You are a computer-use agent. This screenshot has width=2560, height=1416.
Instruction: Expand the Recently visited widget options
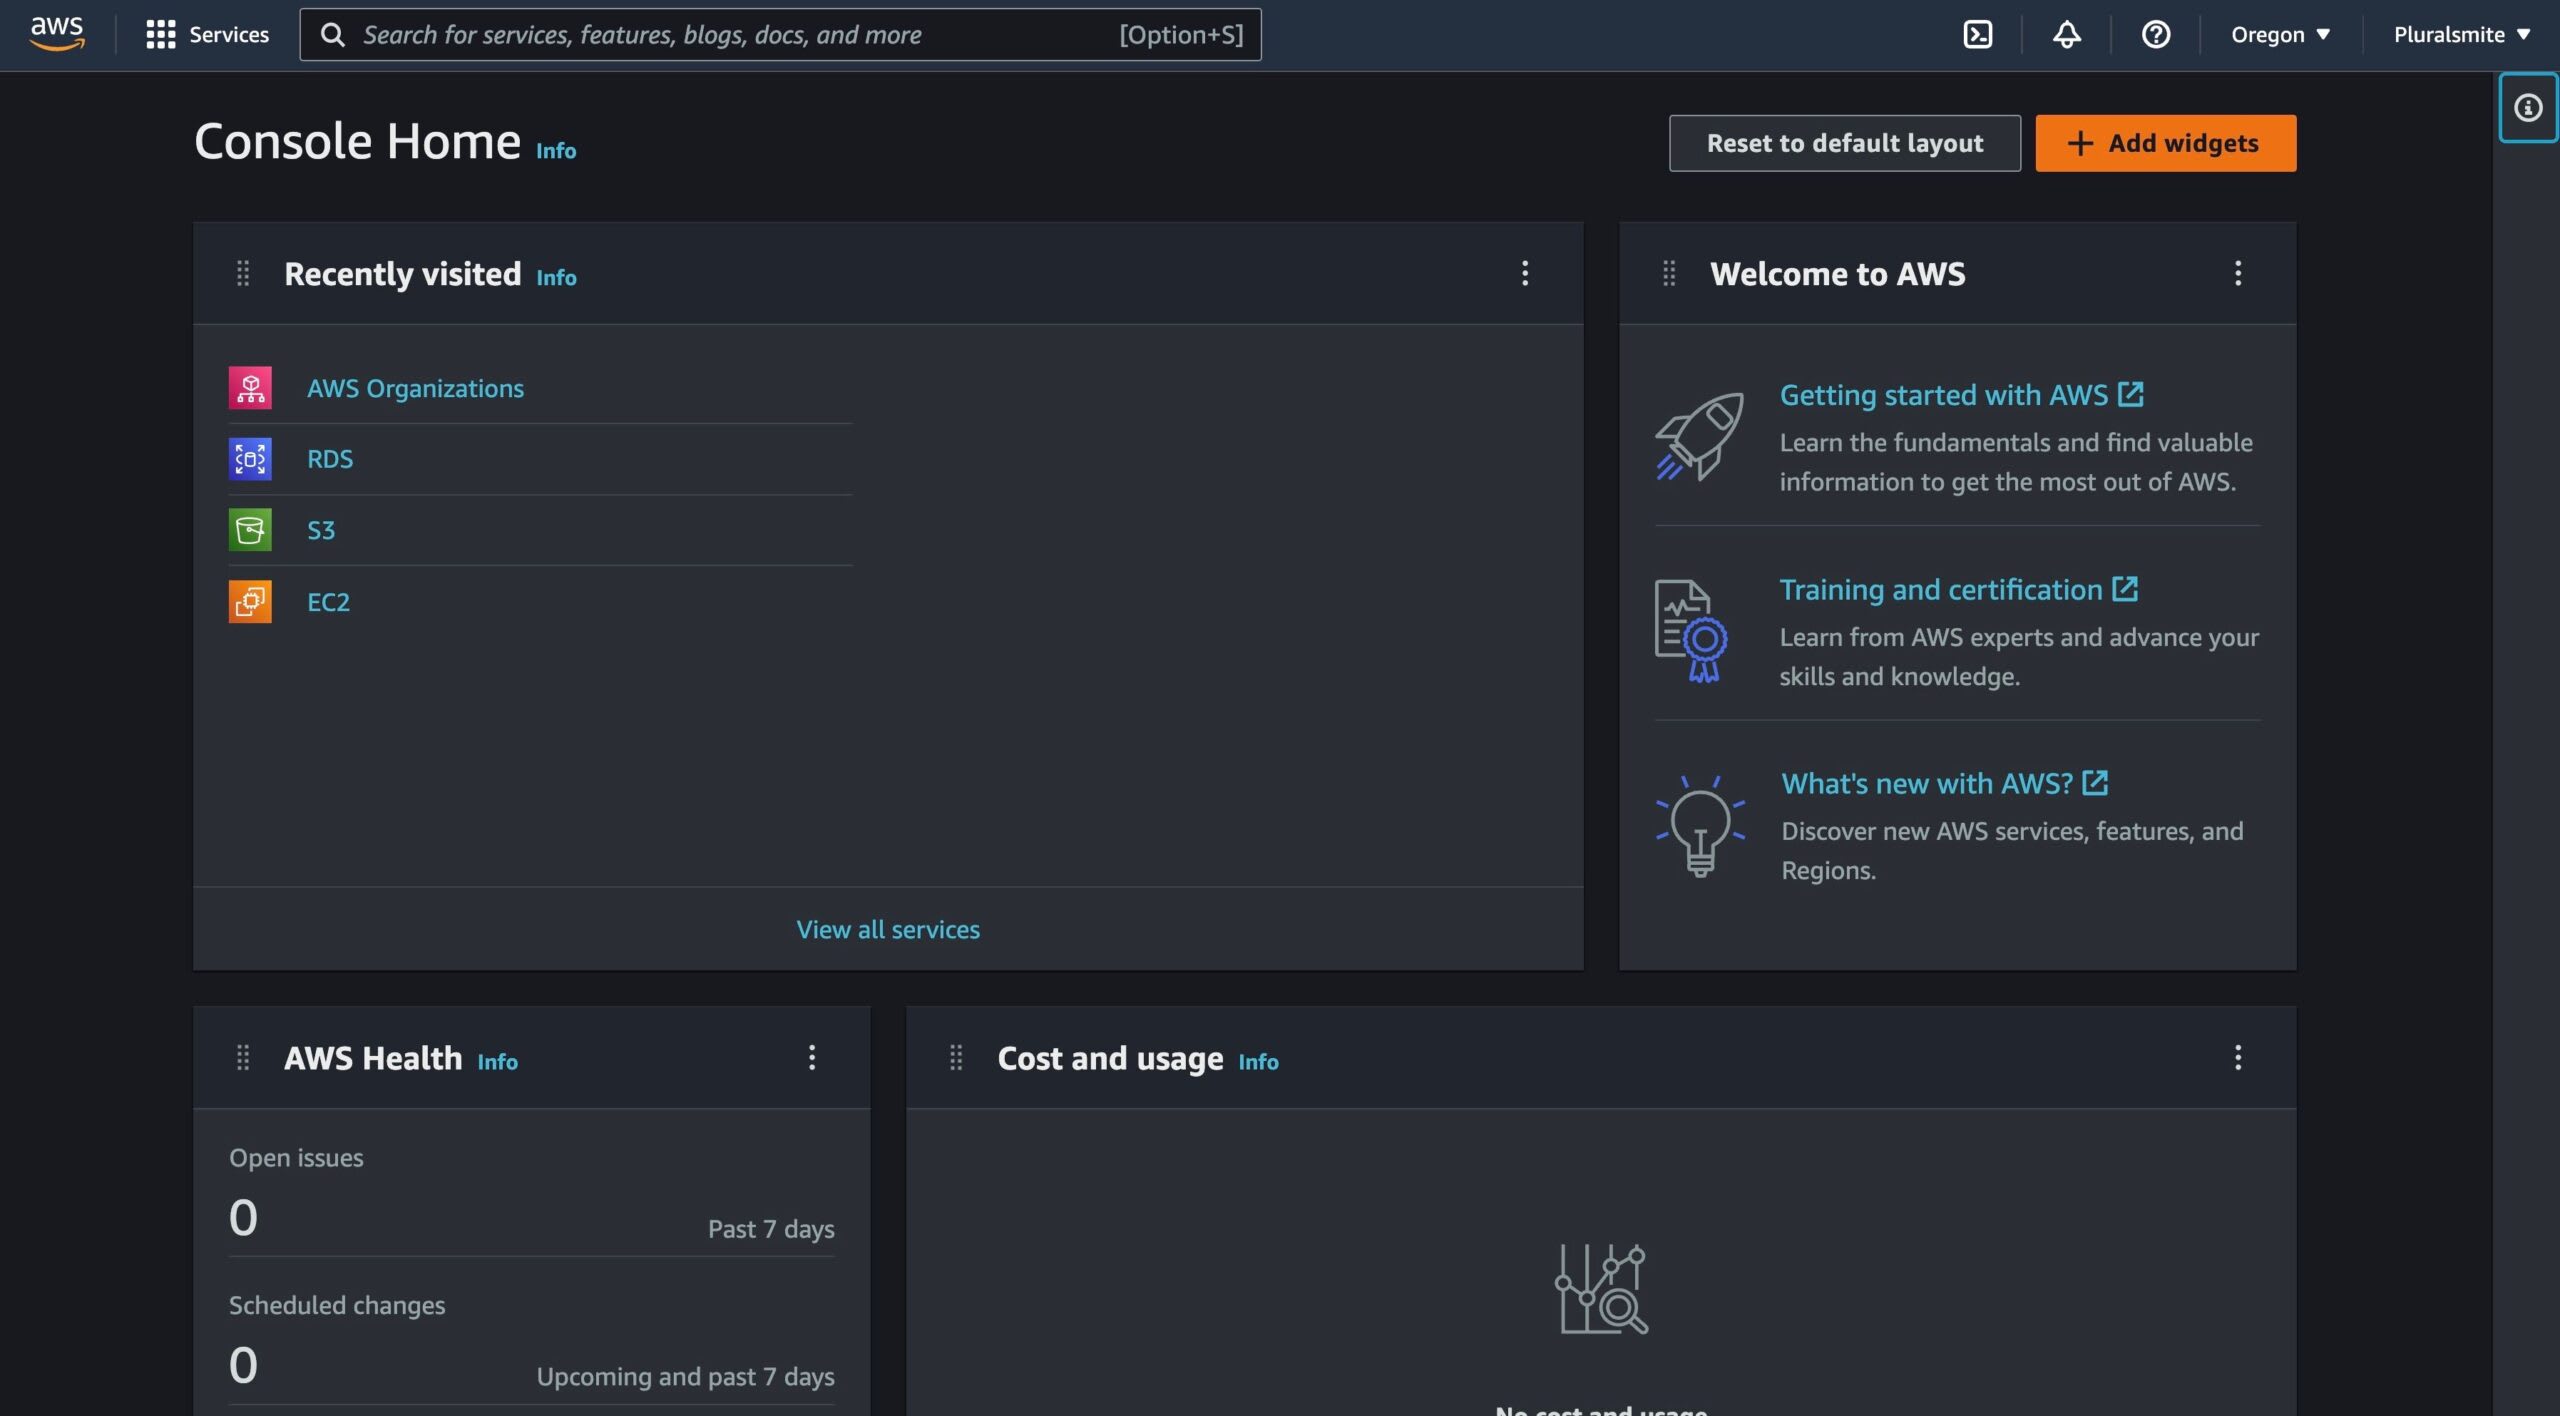1522,272
